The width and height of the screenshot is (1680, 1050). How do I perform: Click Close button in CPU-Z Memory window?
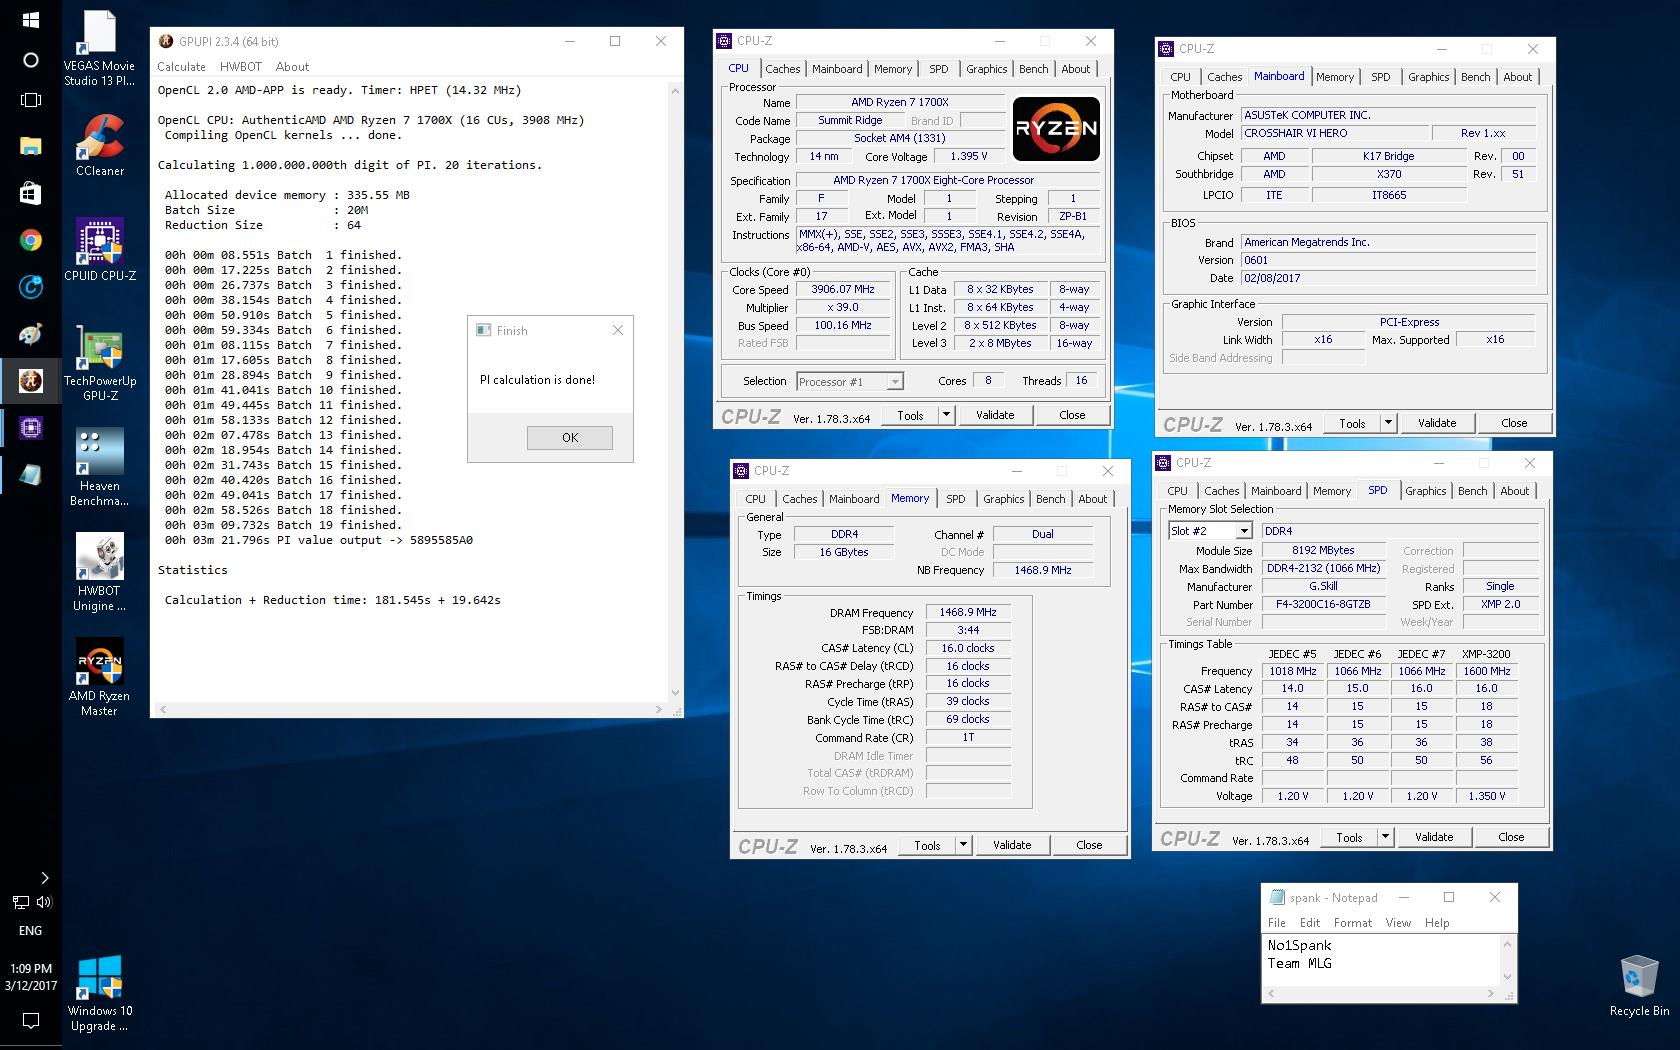1089,845
